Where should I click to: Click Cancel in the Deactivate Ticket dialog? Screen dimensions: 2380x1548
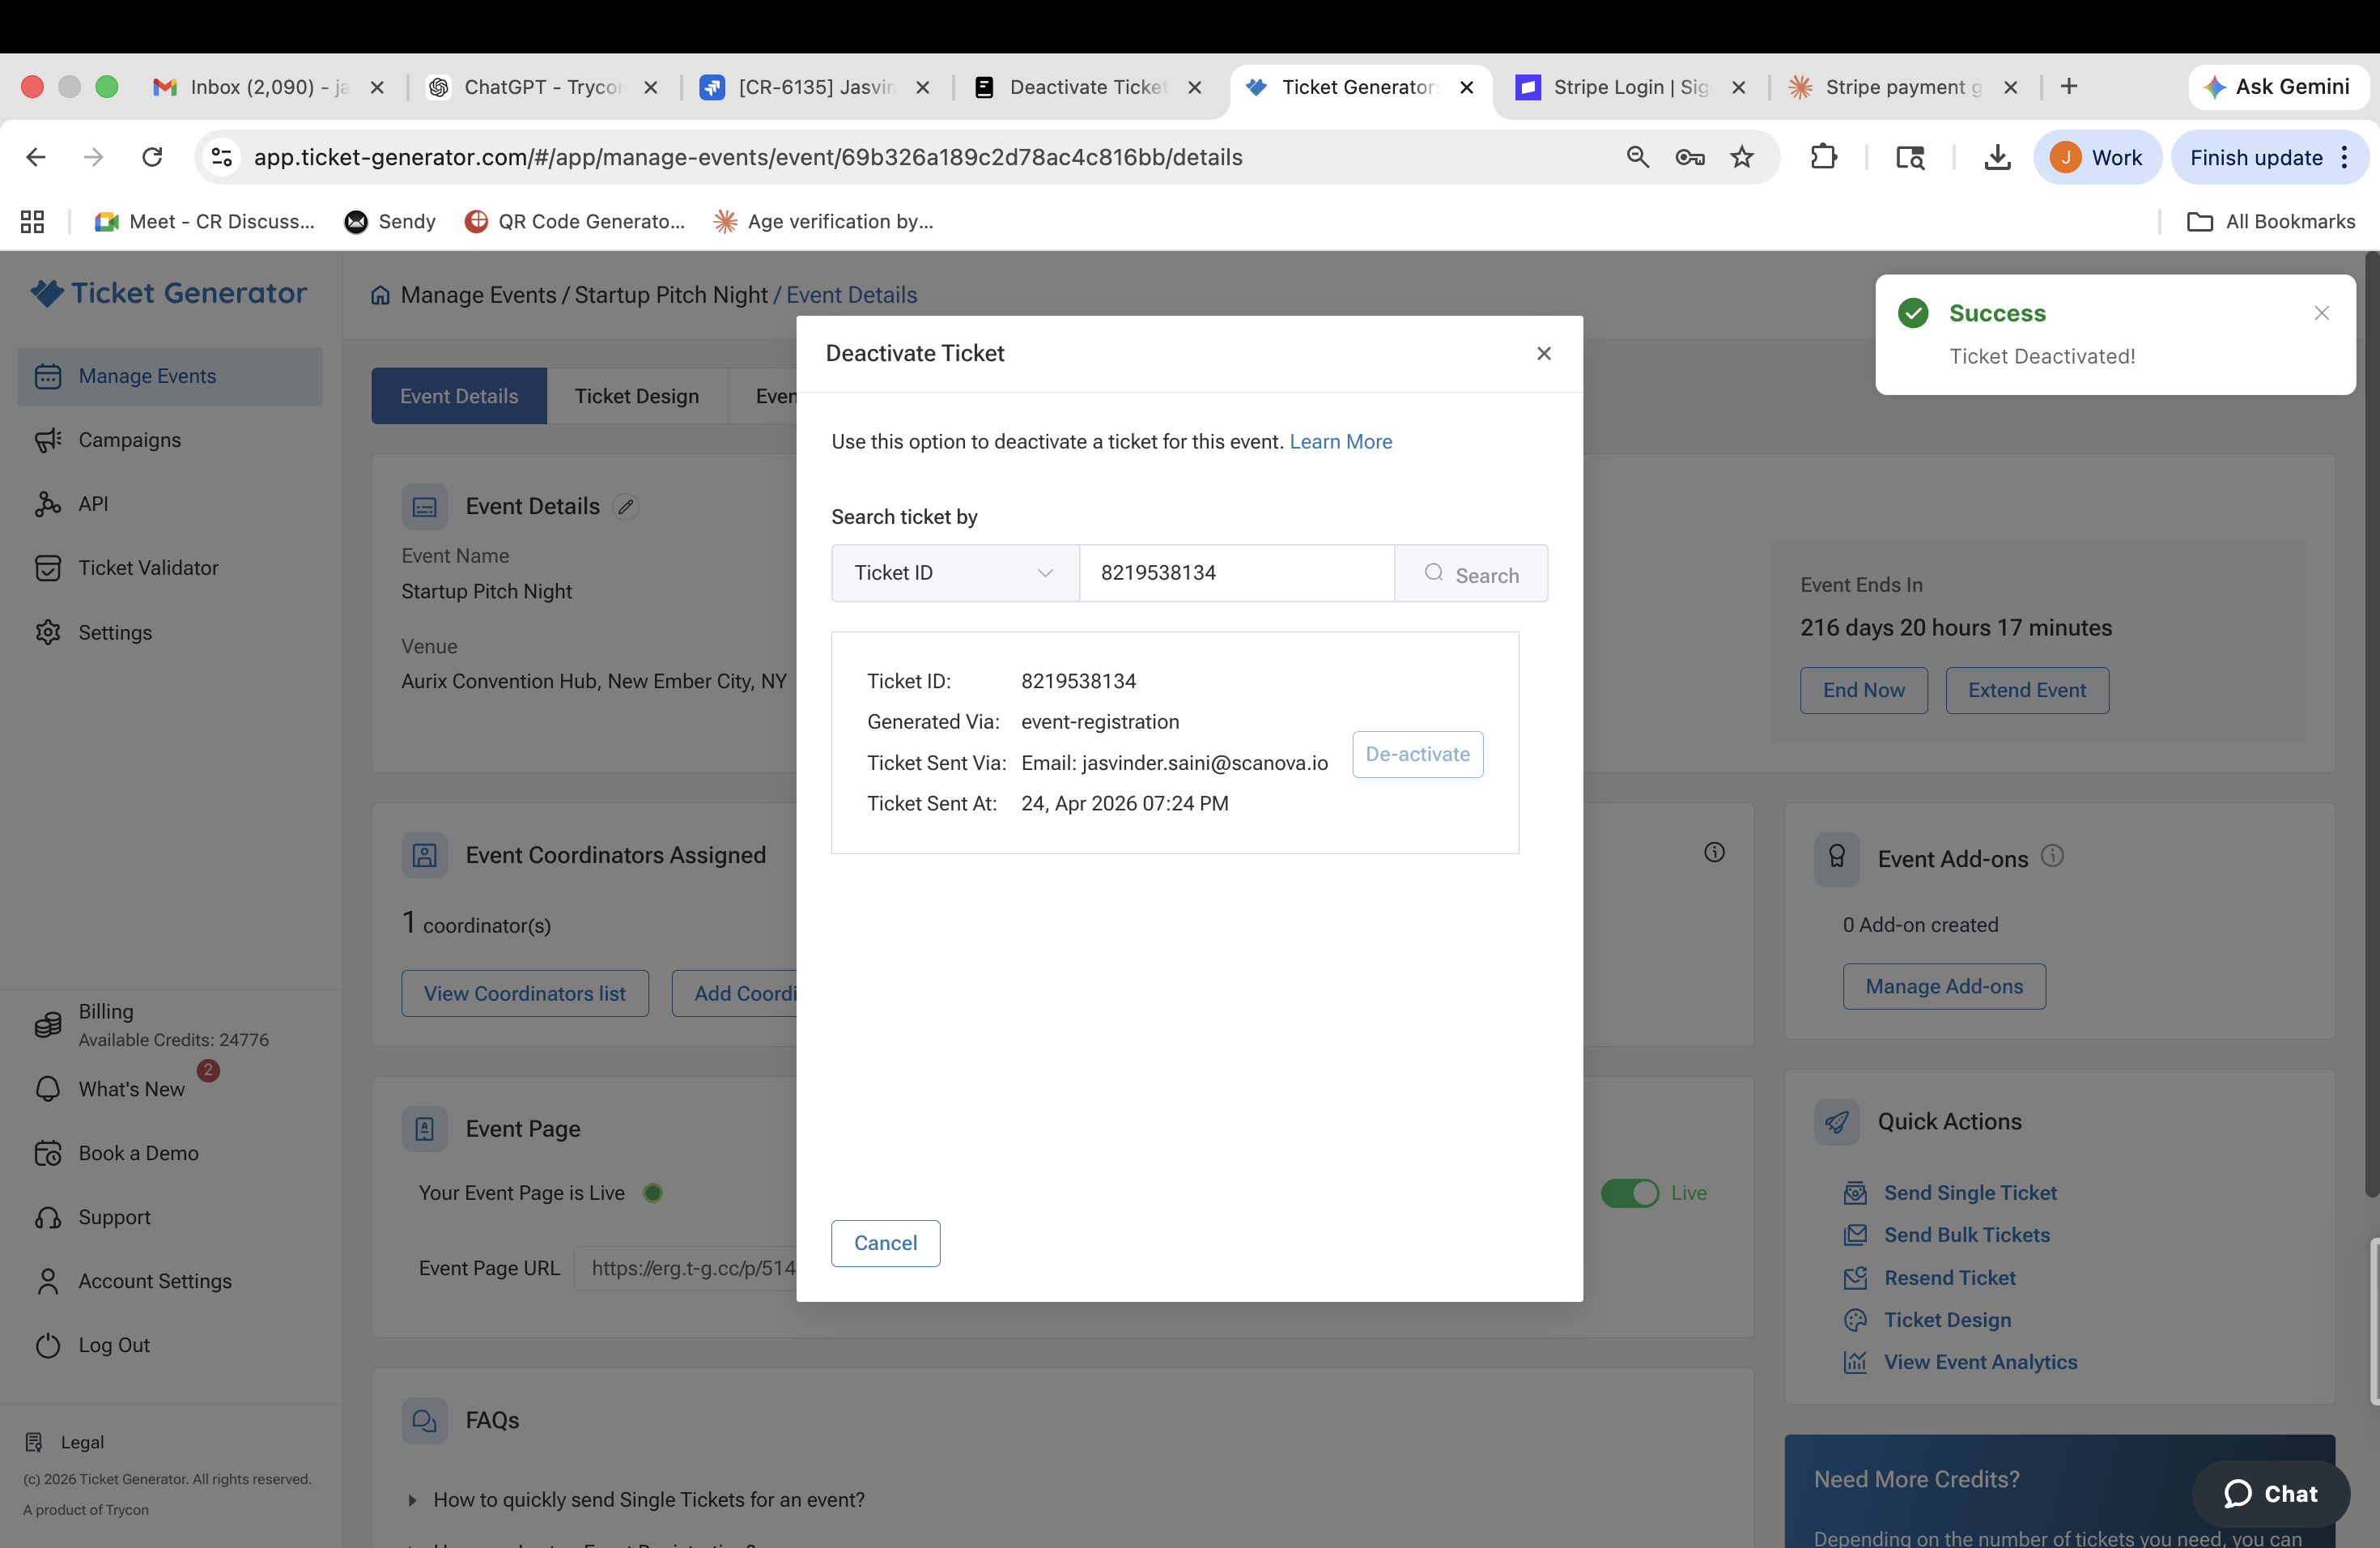coord(886,1243)
